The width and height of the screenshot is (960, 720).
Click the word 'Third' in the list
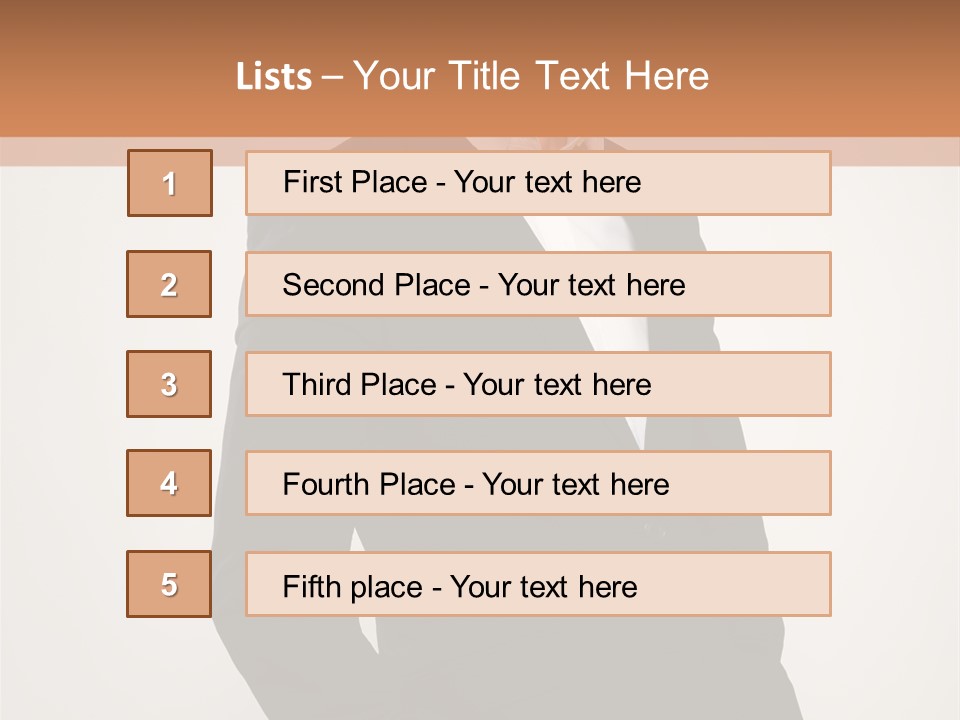click(316, 385)
